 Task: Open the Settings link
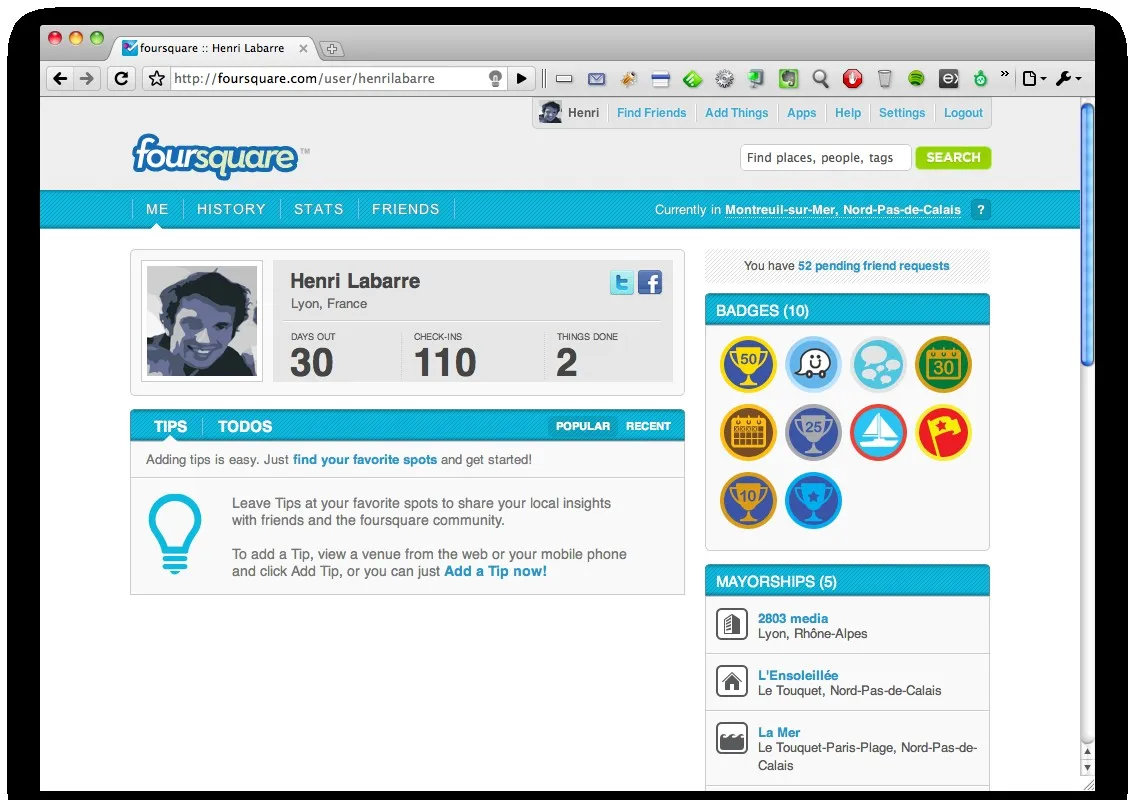[902, 113]
